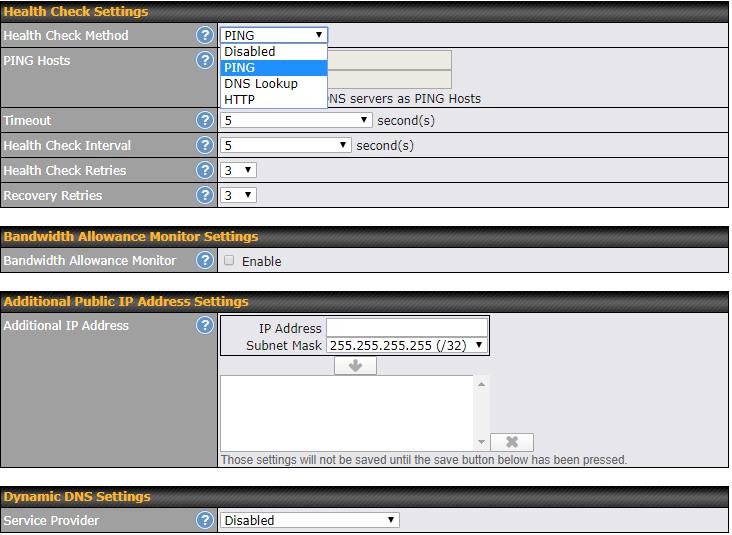
Task: Click help icon beside Health Check Method
Action: [x=205, y=35]
